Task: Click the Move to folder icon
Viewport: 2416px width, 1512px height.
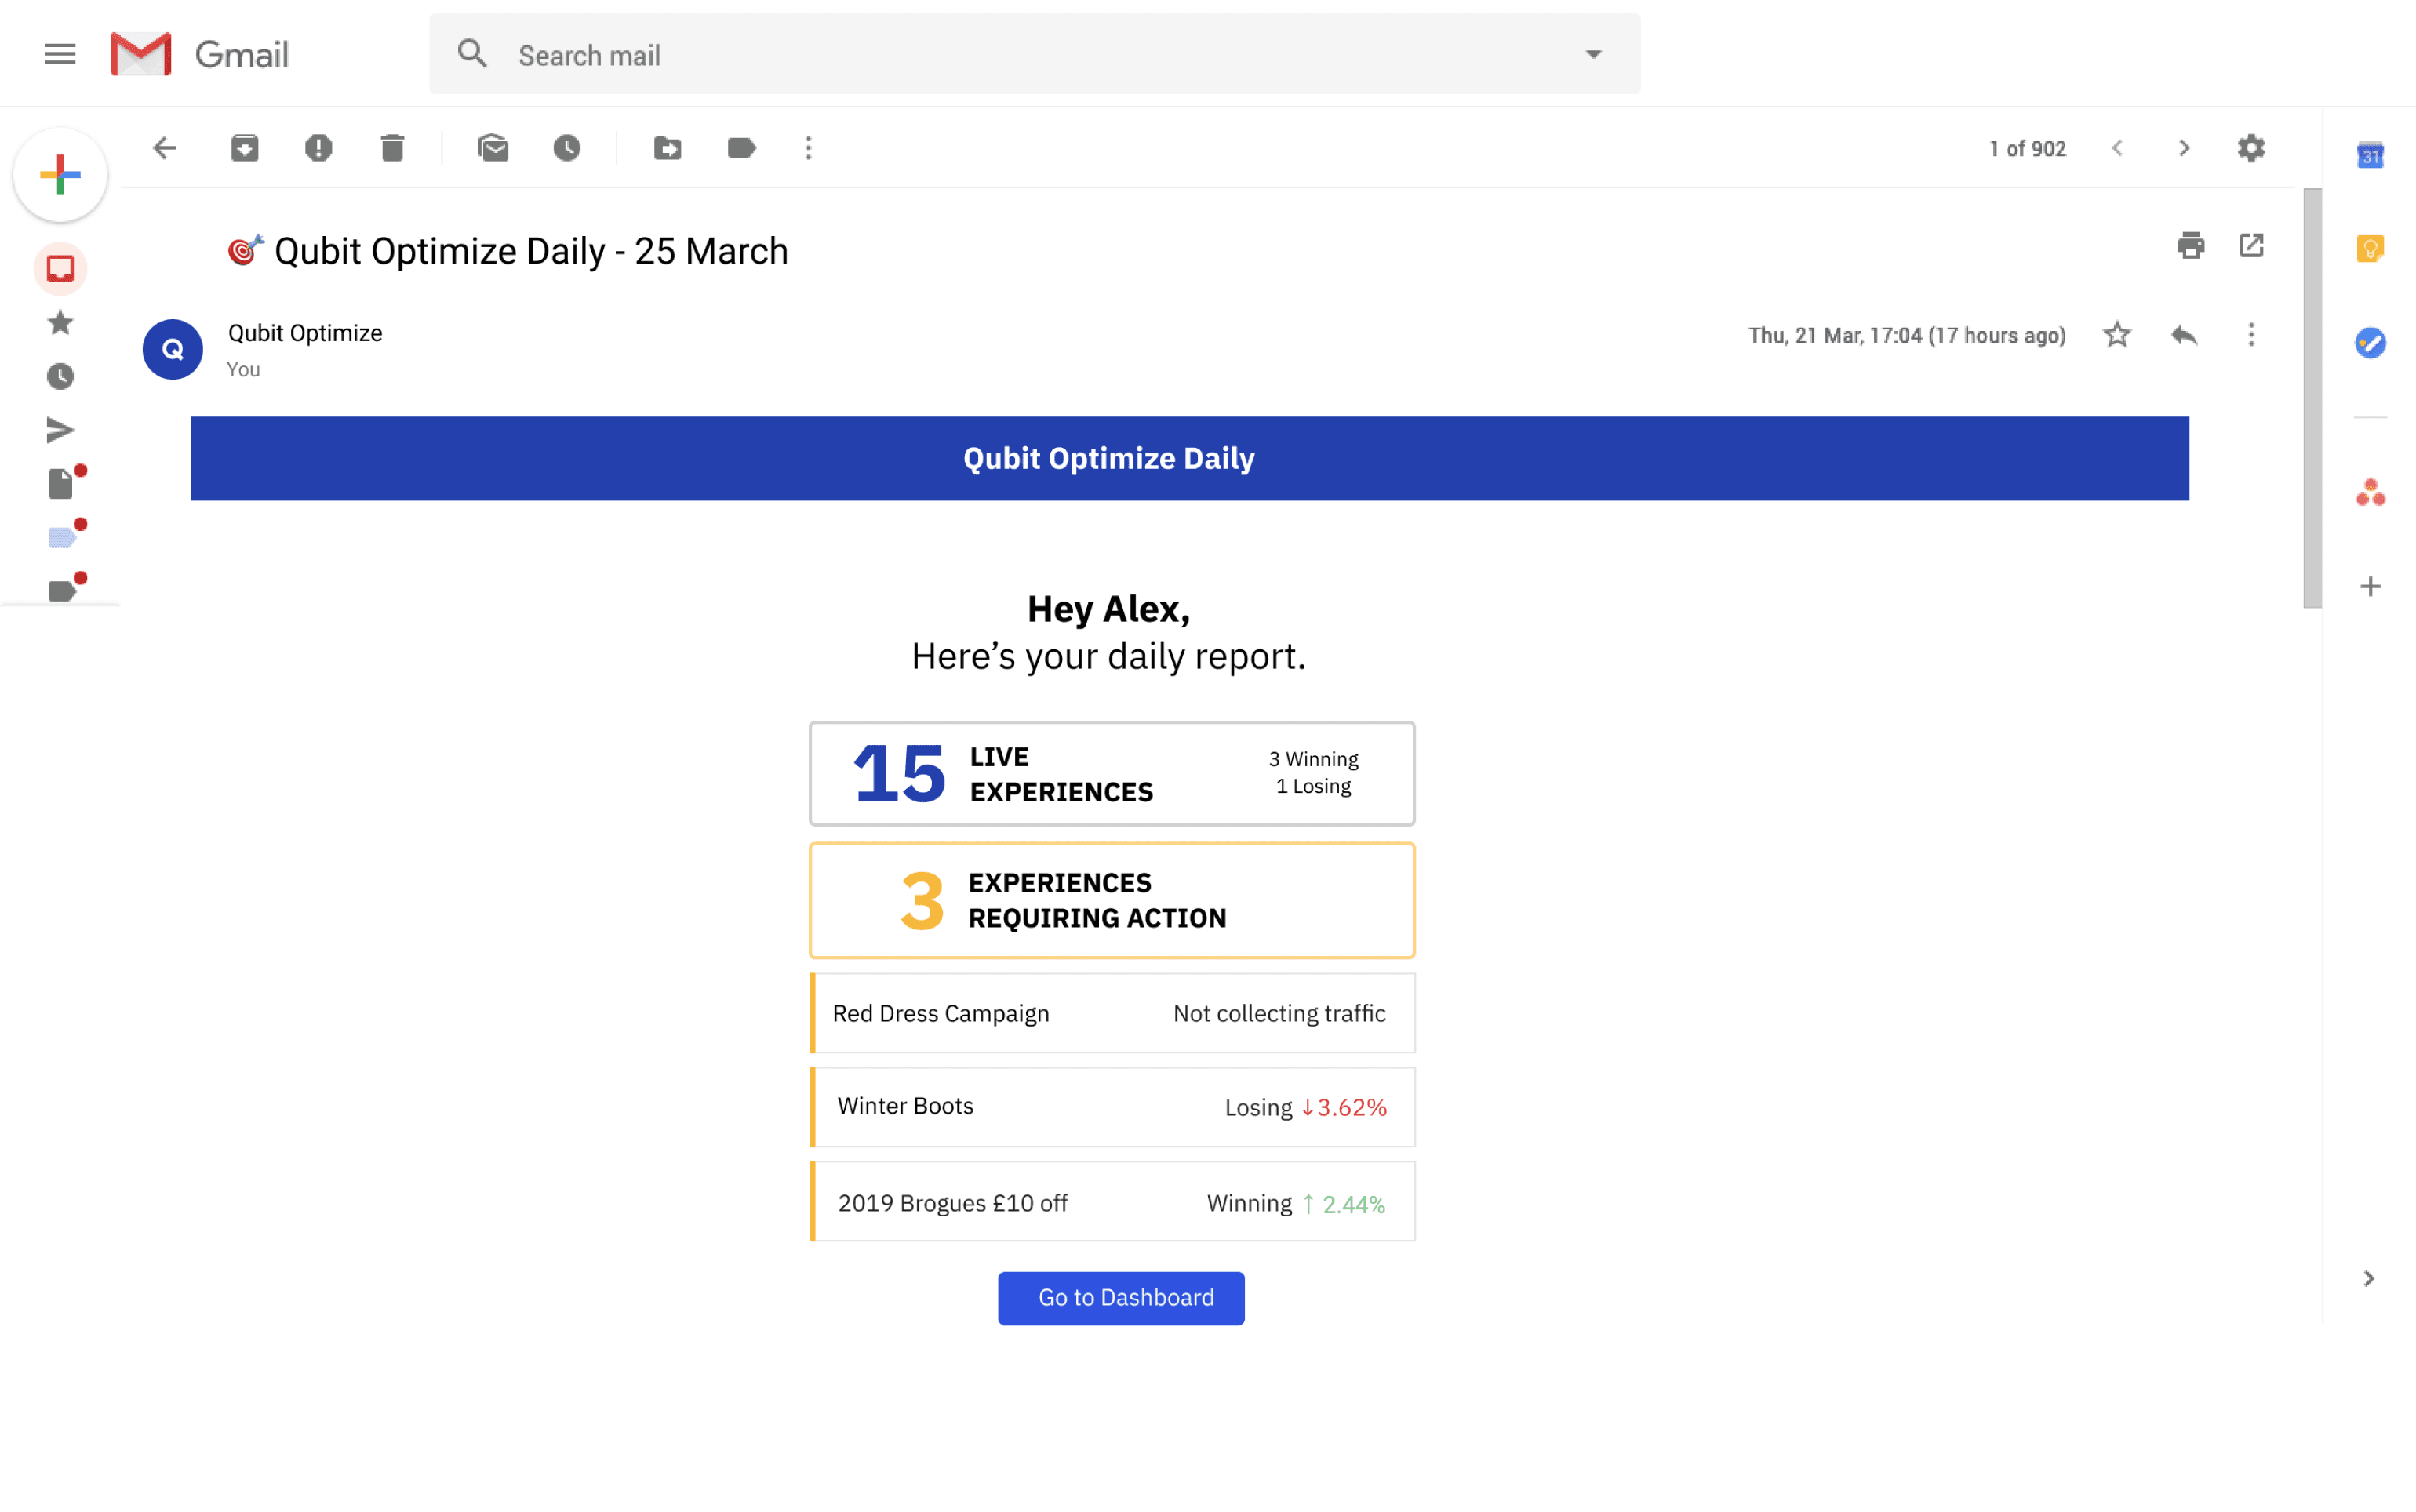Action: coord(667,148)
